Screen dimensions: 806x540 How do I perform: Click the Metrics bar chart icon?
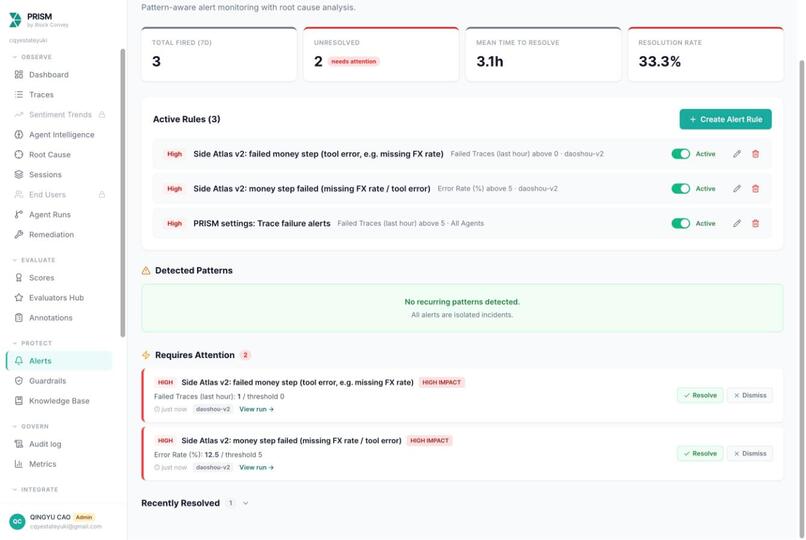(19, 464)
